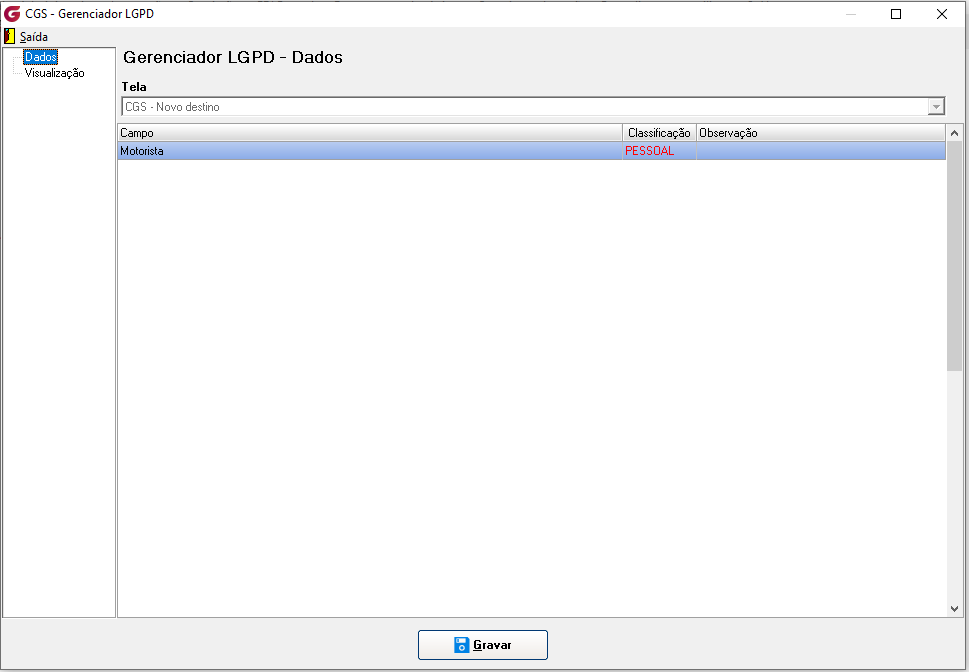Click the scroll up arrow of the grid
This screenshot has width=969, height=672.
954,133
